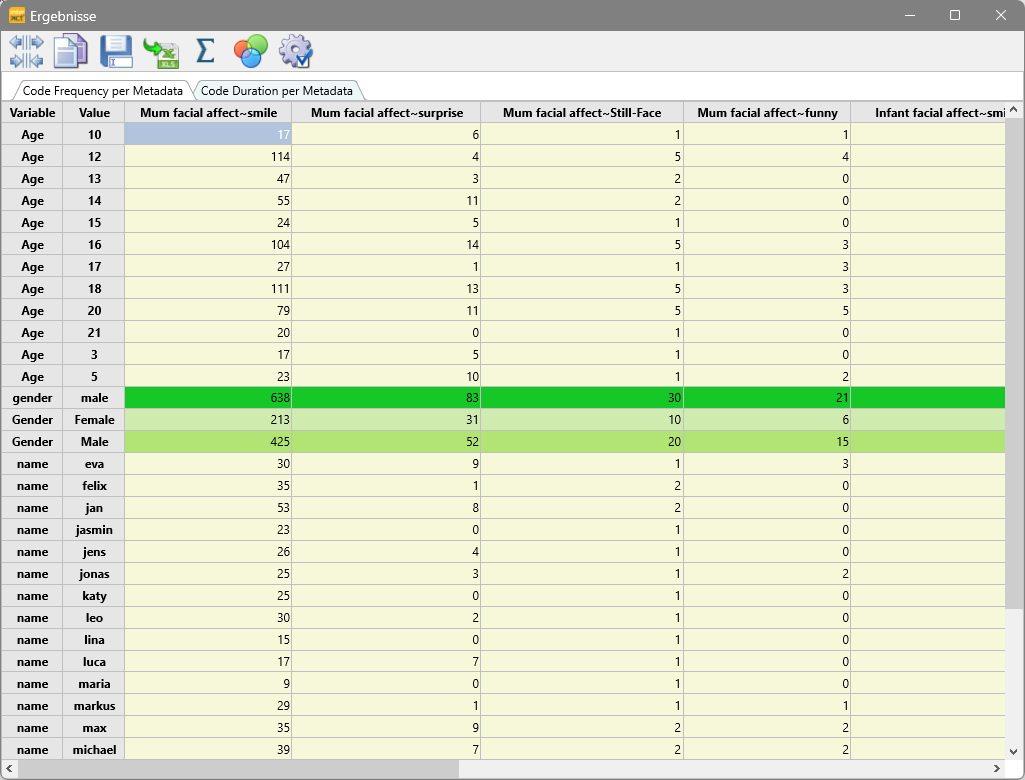
Task: Export results to XLS file
Action: (x=161, y=52)
